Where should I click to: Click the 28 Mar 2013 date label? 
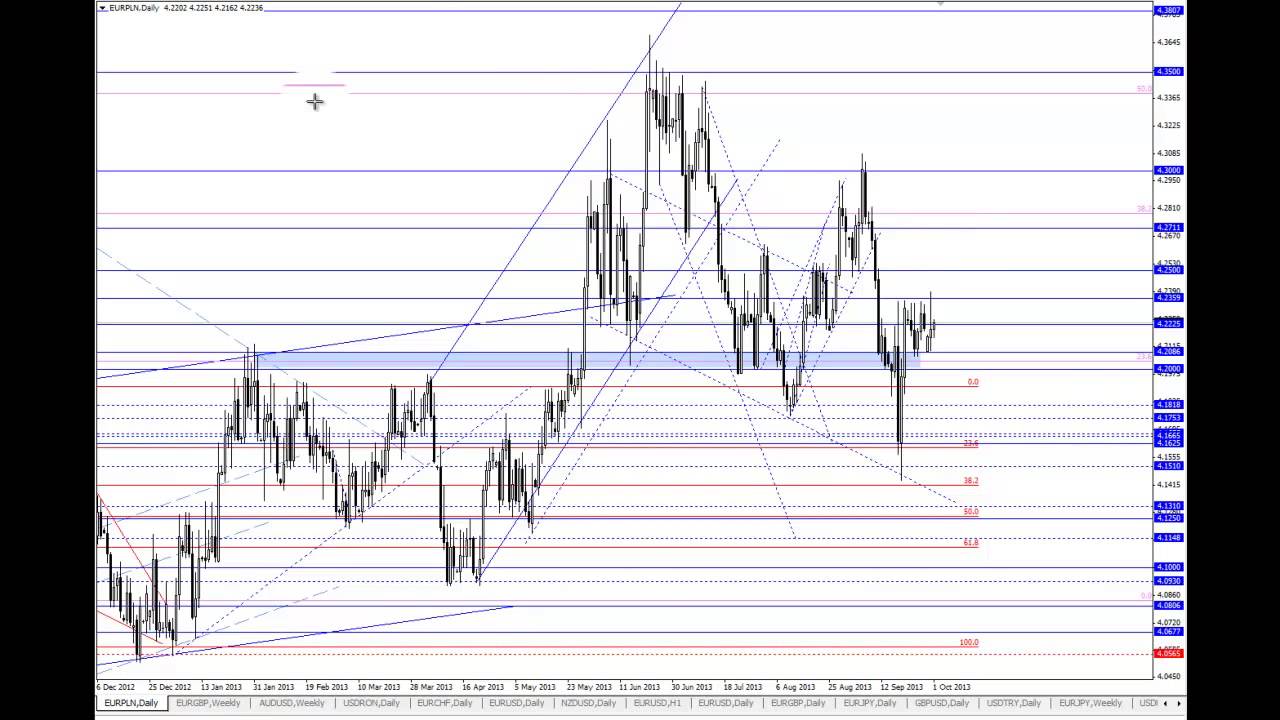[x=431, y=687]
